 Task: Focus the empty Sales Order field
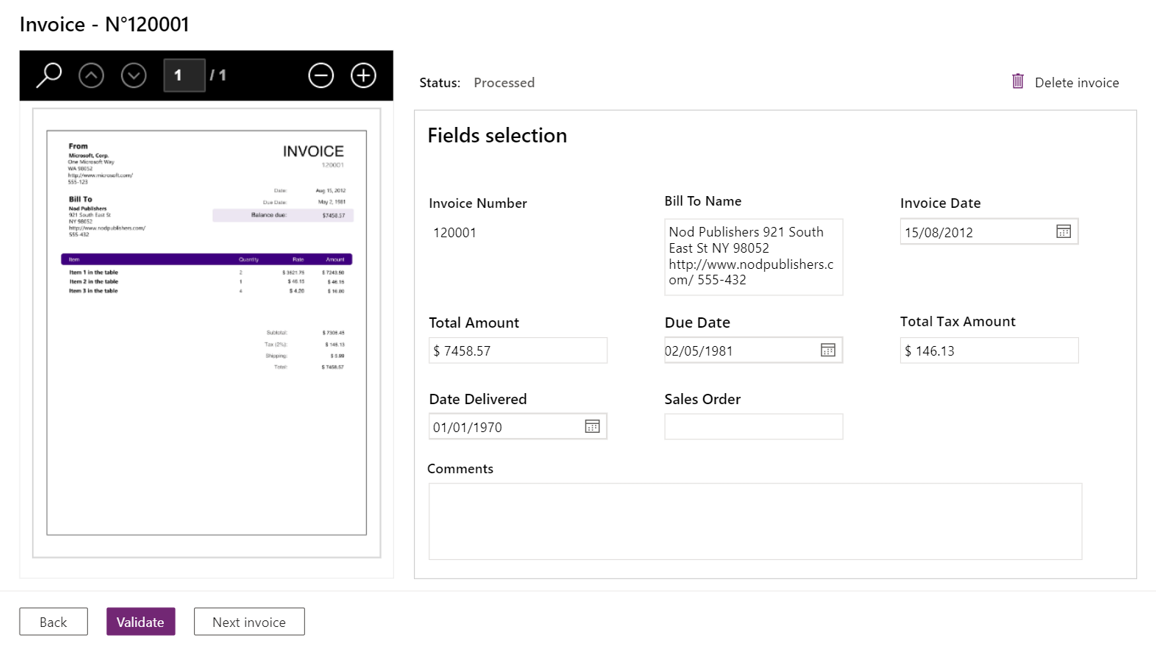coord(753,427)
